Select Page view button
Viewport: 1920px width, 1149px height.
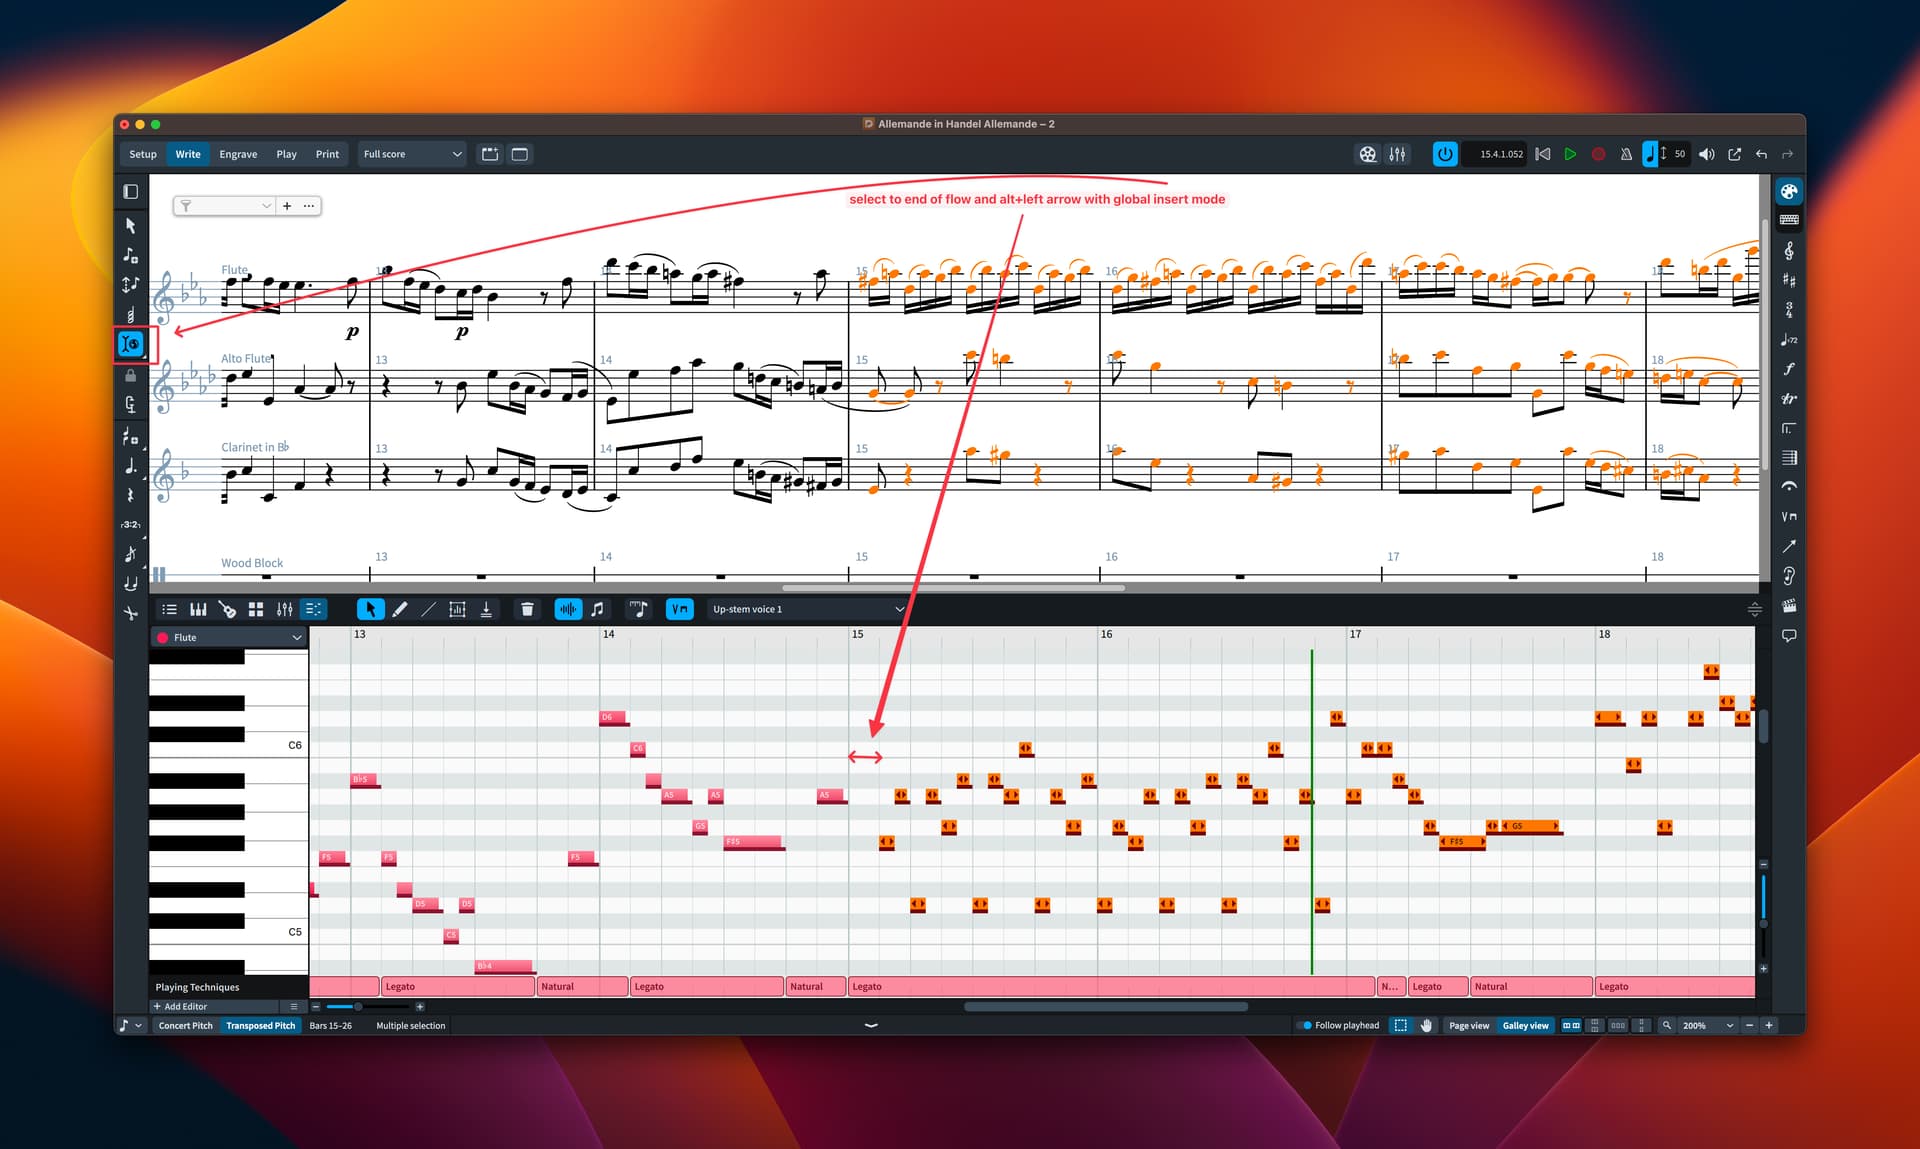click(1468, 1025)
